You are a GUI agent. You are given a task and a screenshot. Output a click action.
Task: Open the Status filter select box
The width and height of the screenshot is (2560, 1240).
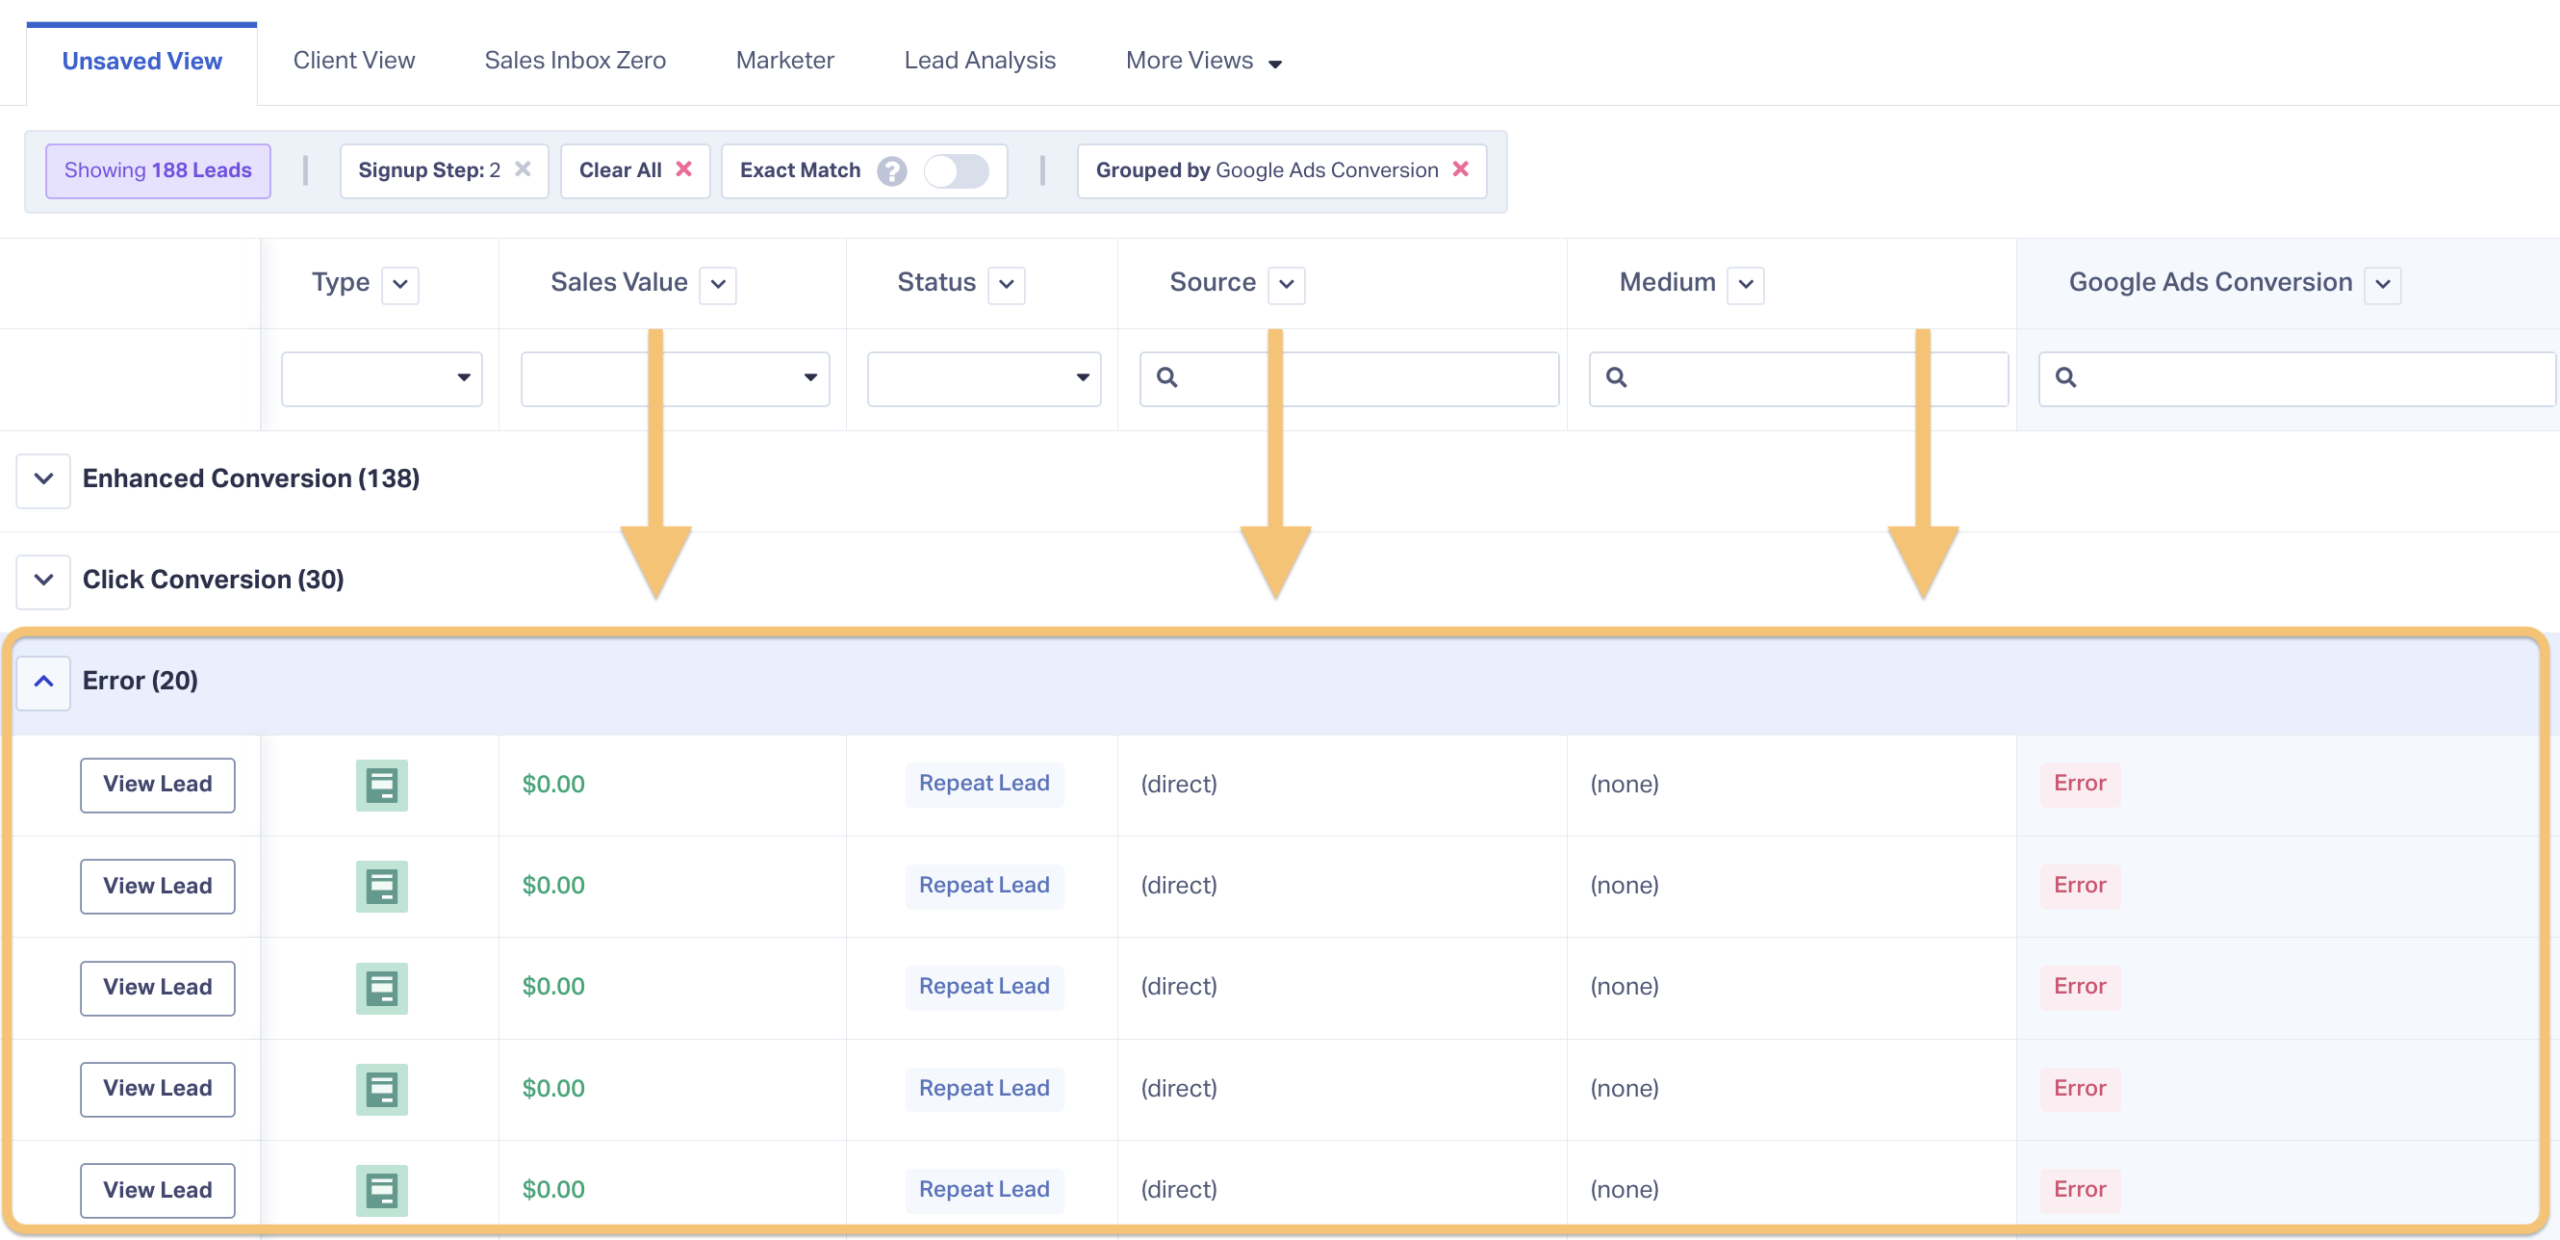pos(984,378)
